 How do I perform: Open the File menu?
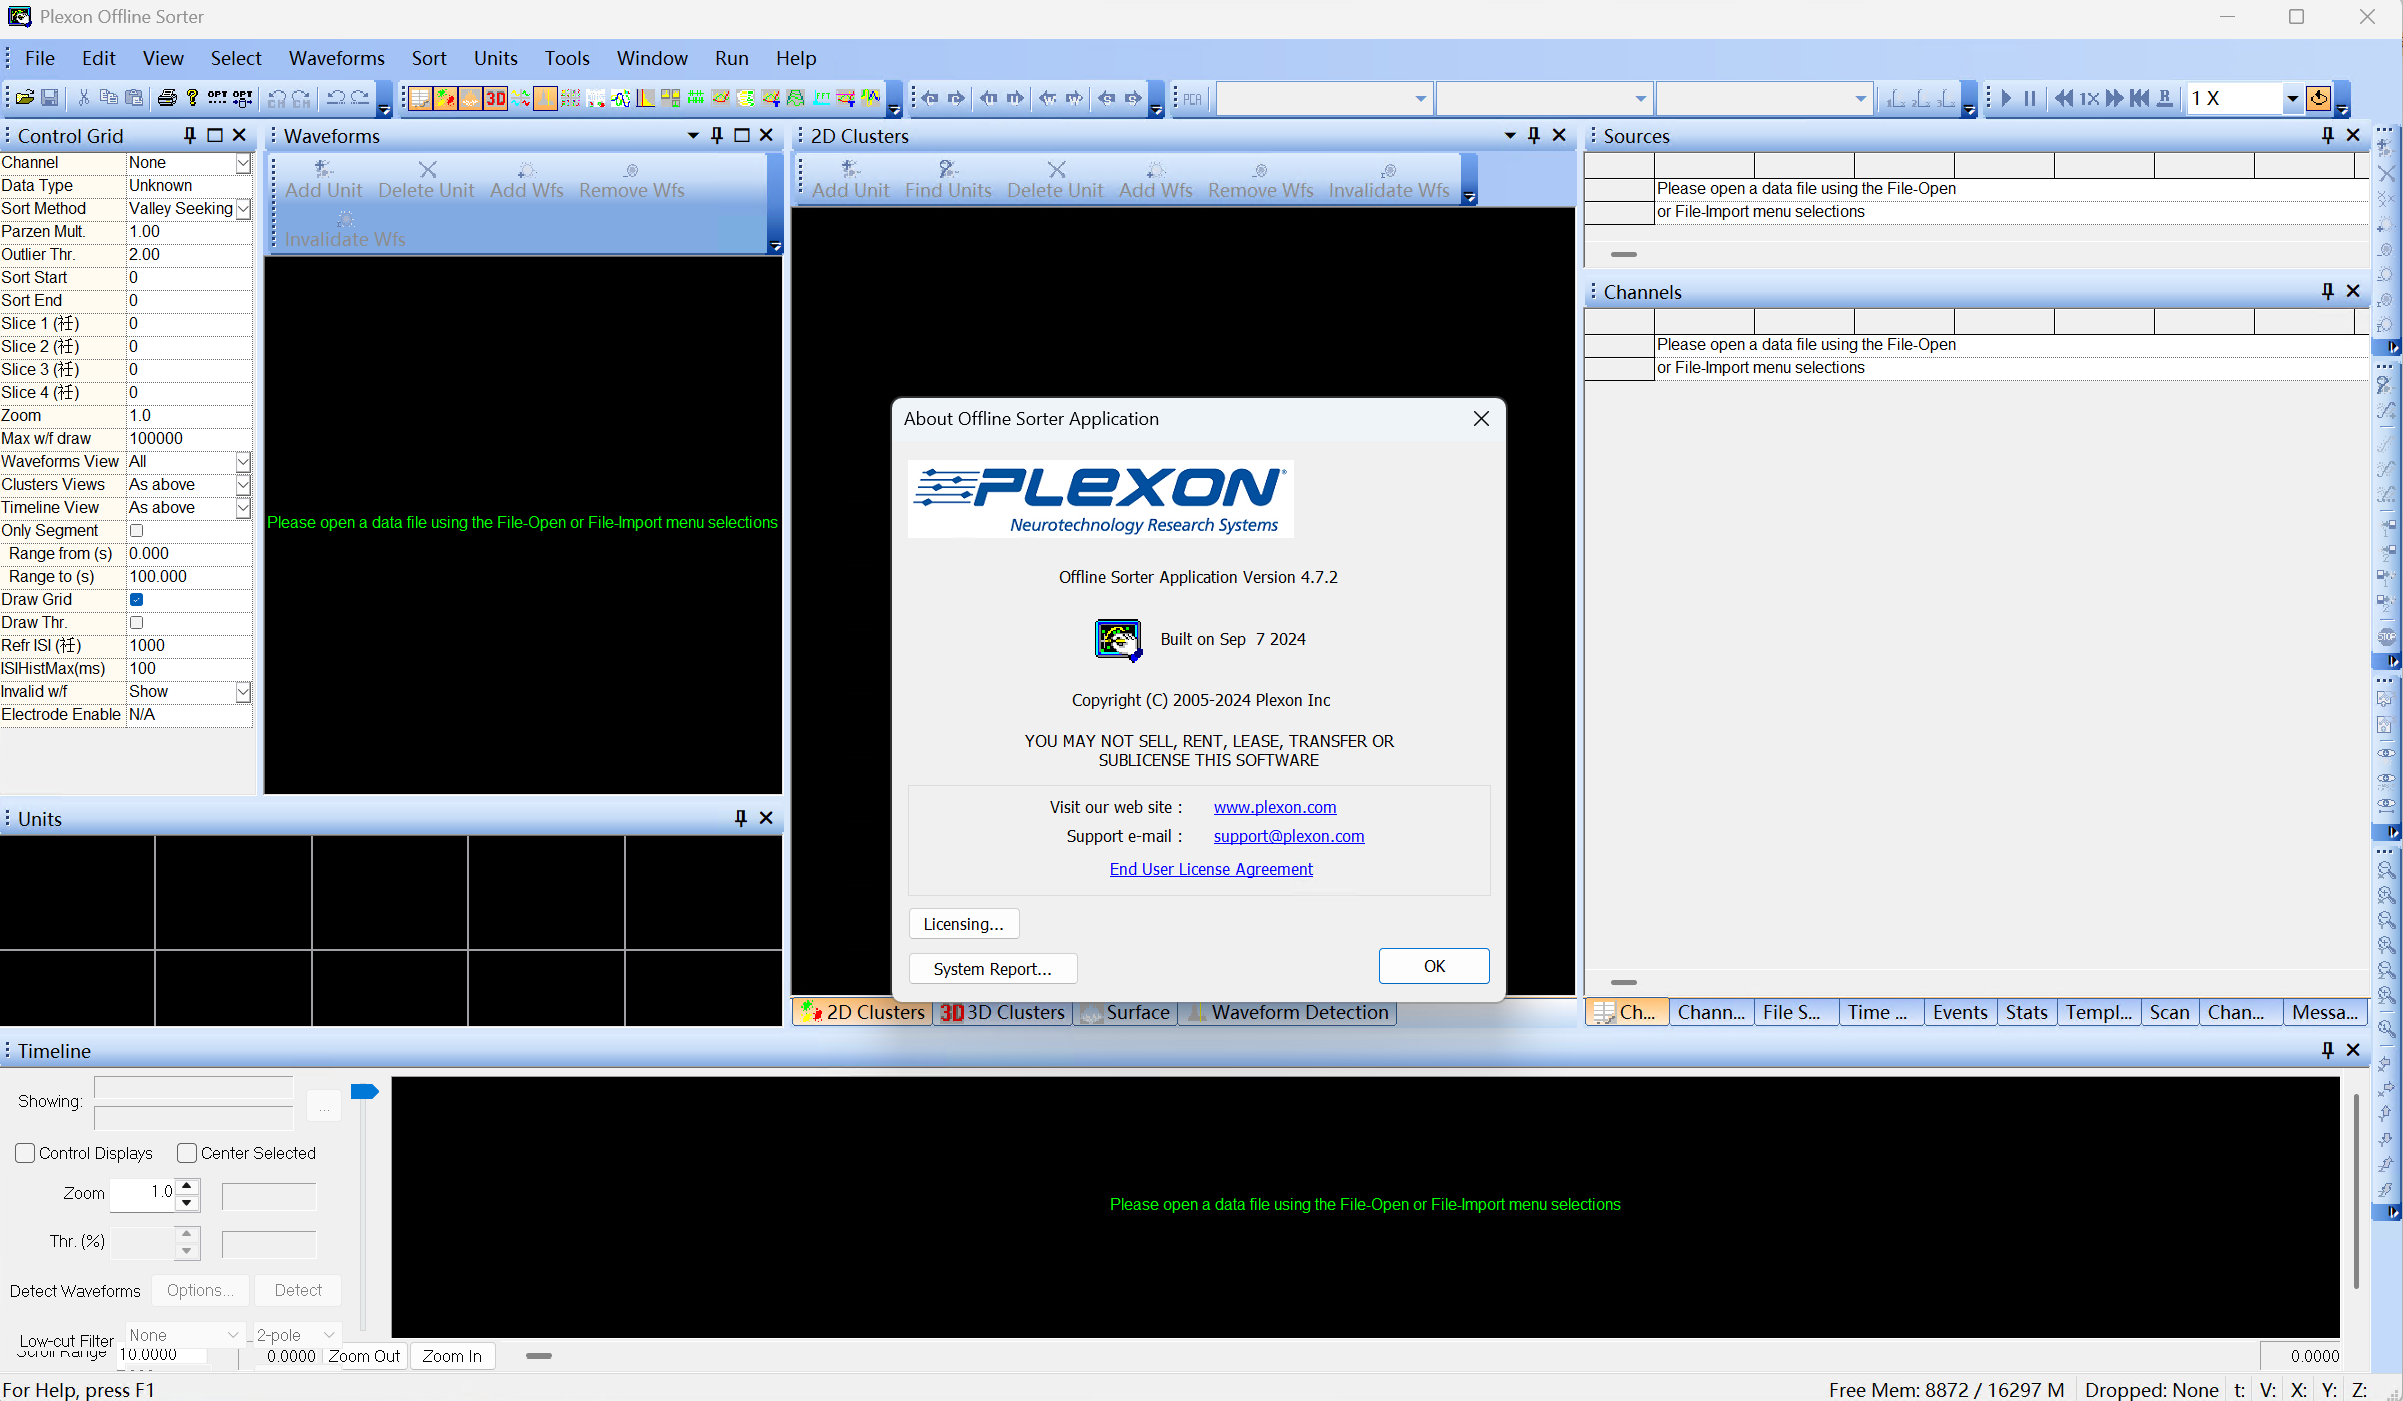pos(40,58)
